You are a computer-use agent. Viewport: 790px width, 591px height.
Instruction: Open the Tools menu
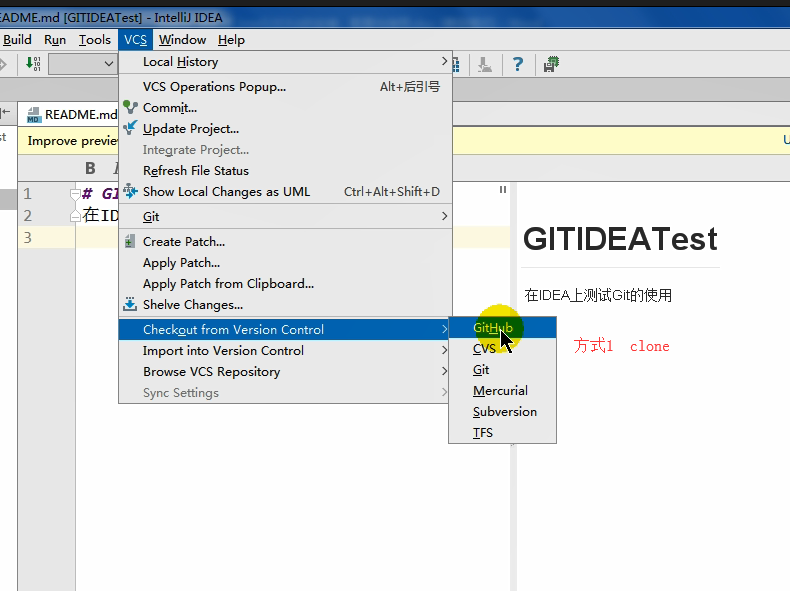click(x=95, y=40)
